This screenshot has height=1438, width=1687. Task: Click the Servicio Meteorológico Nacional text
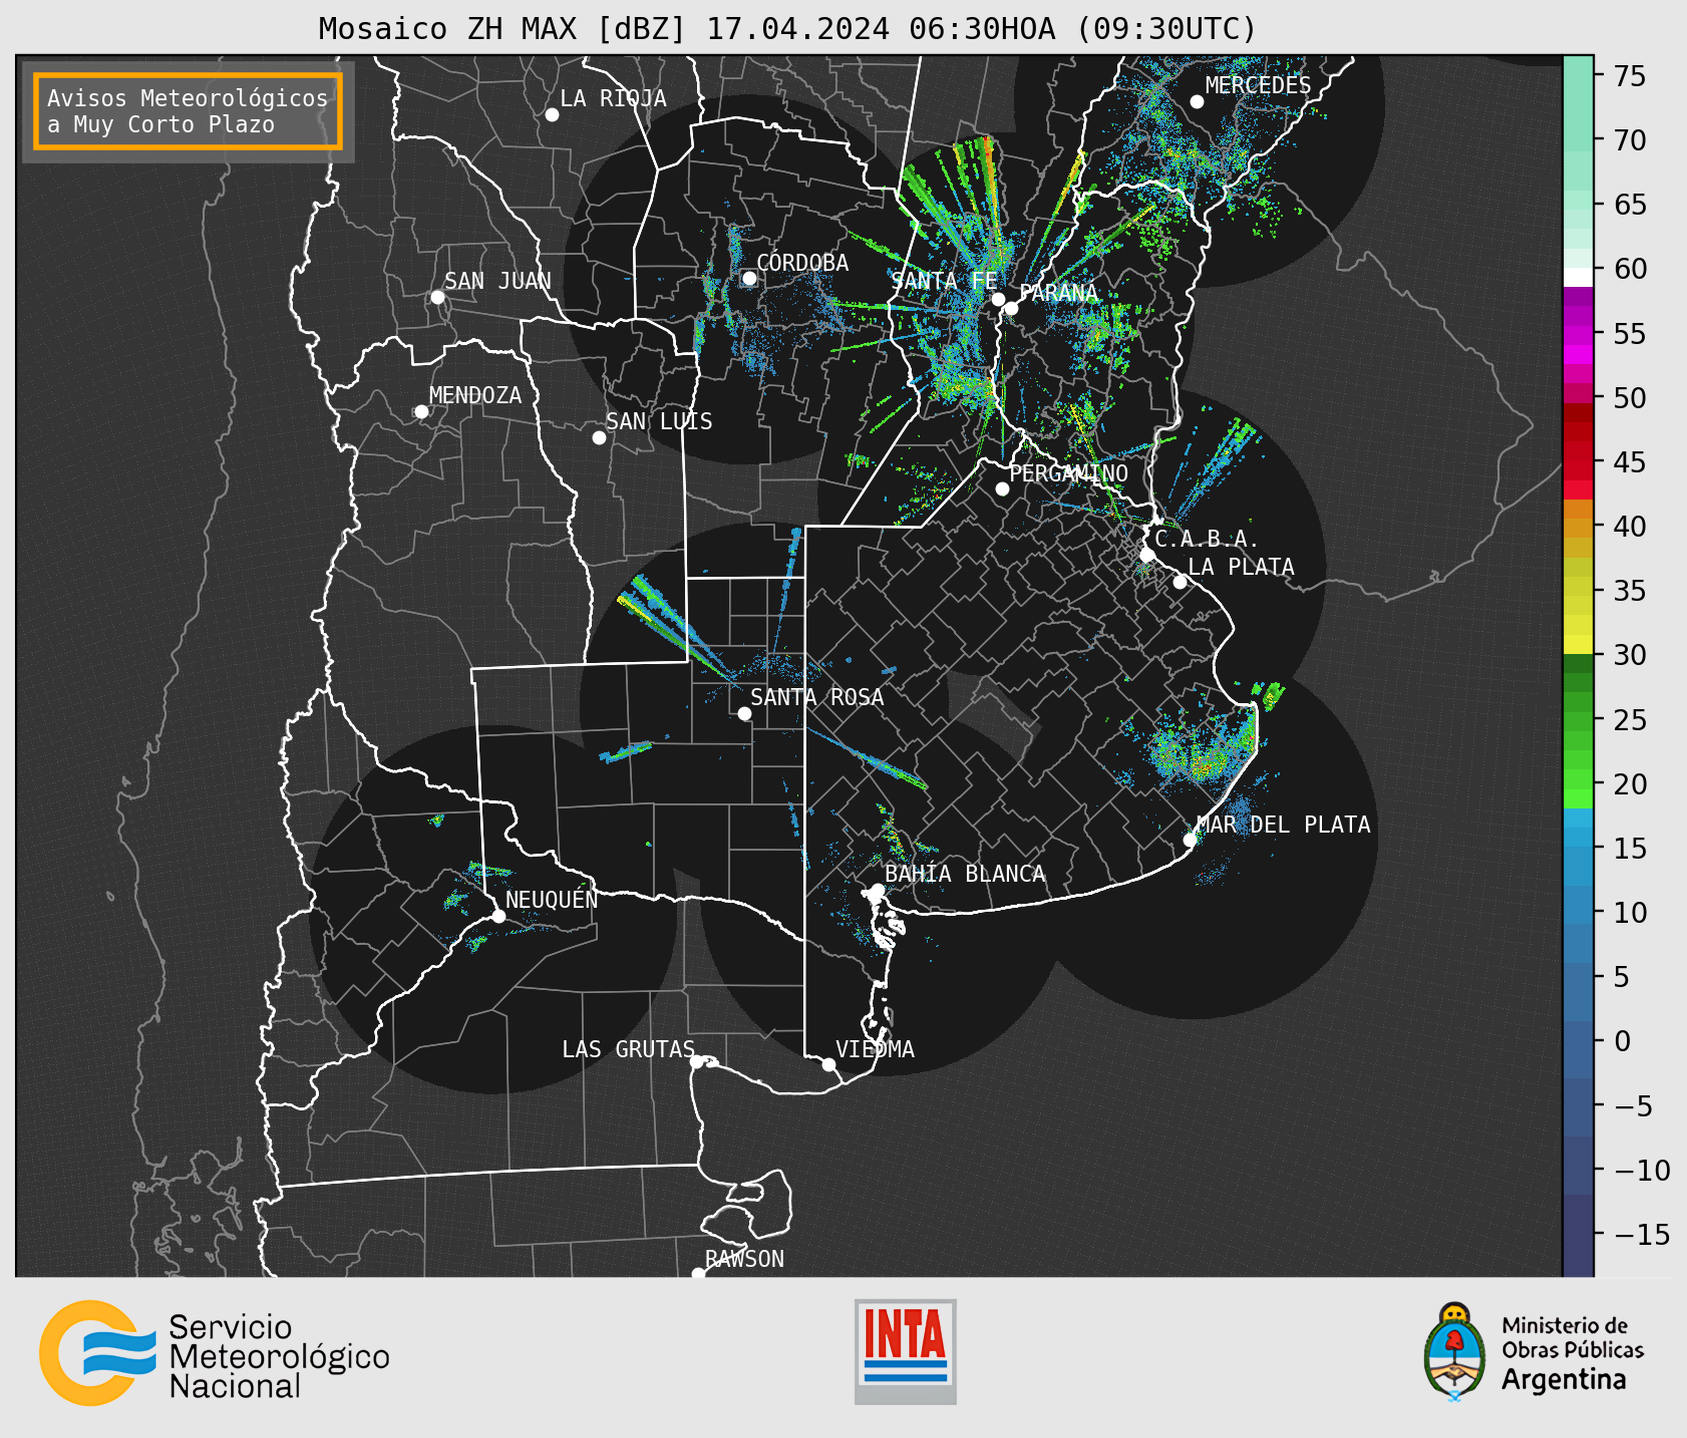coord(279,1357)
